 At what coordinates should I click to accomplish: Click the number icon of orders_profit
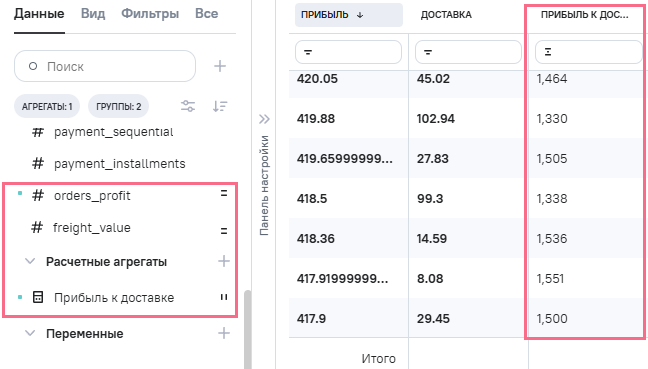38,195
